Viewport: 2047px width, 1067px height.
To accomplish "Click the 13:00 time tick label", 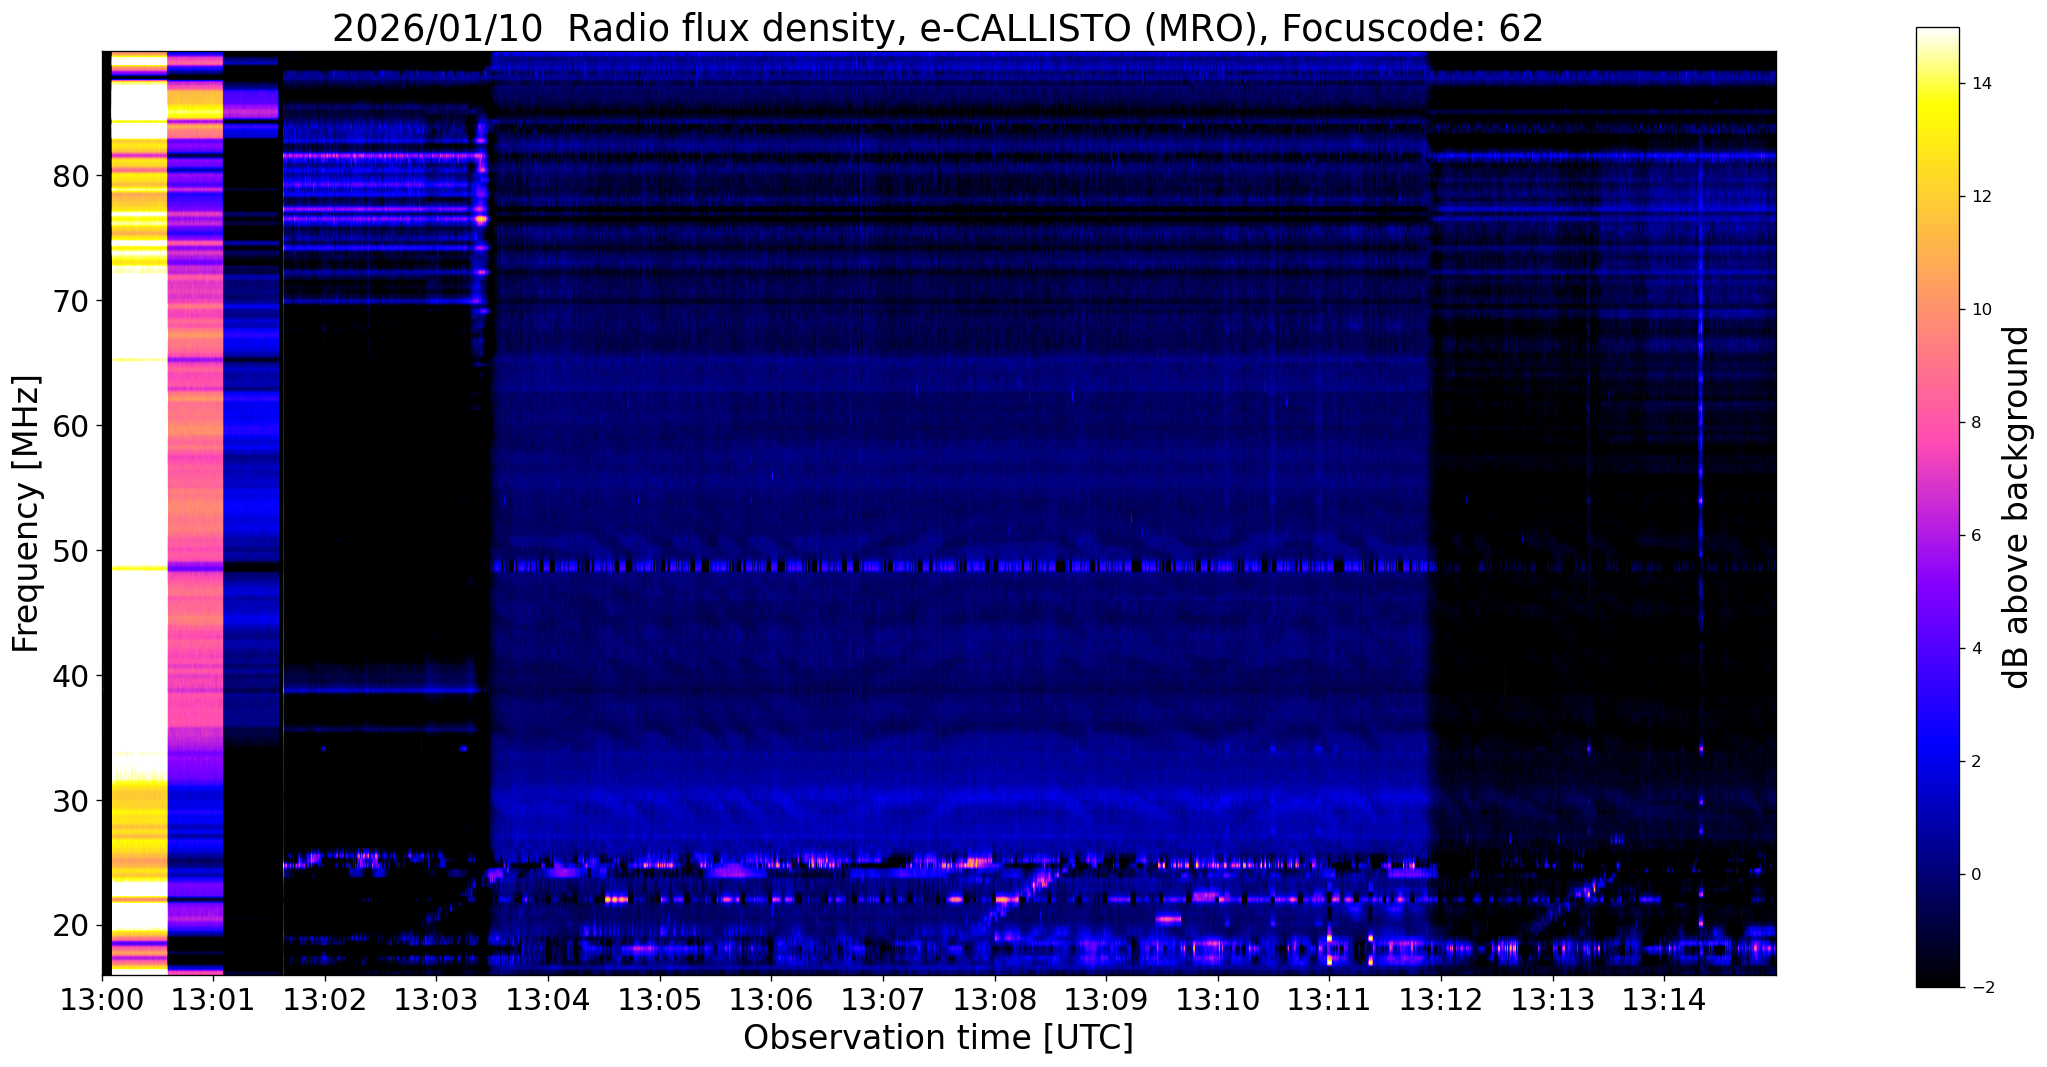I will [x=103, y=999].
